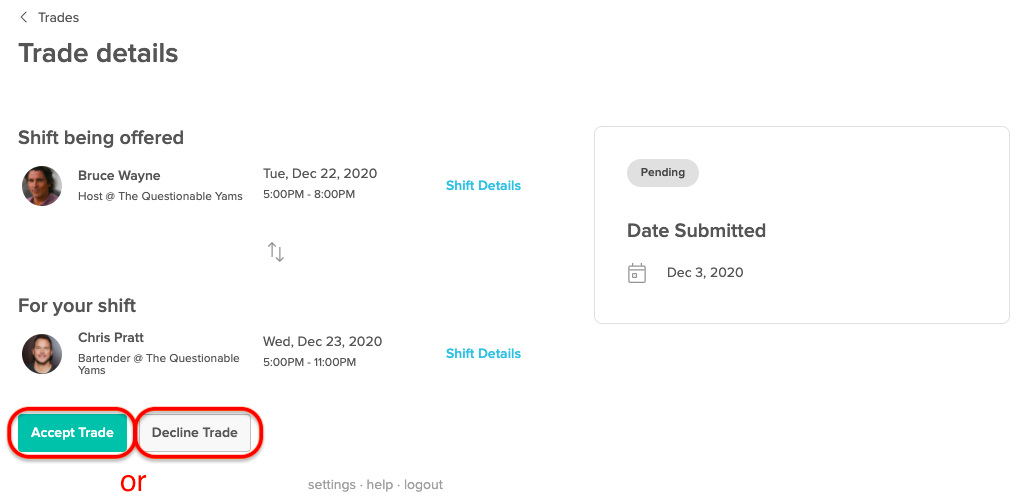Click the Tue, Dec 22, 2020 shift date
Screen dimensions: 1021x504
[x=320, y=173]
